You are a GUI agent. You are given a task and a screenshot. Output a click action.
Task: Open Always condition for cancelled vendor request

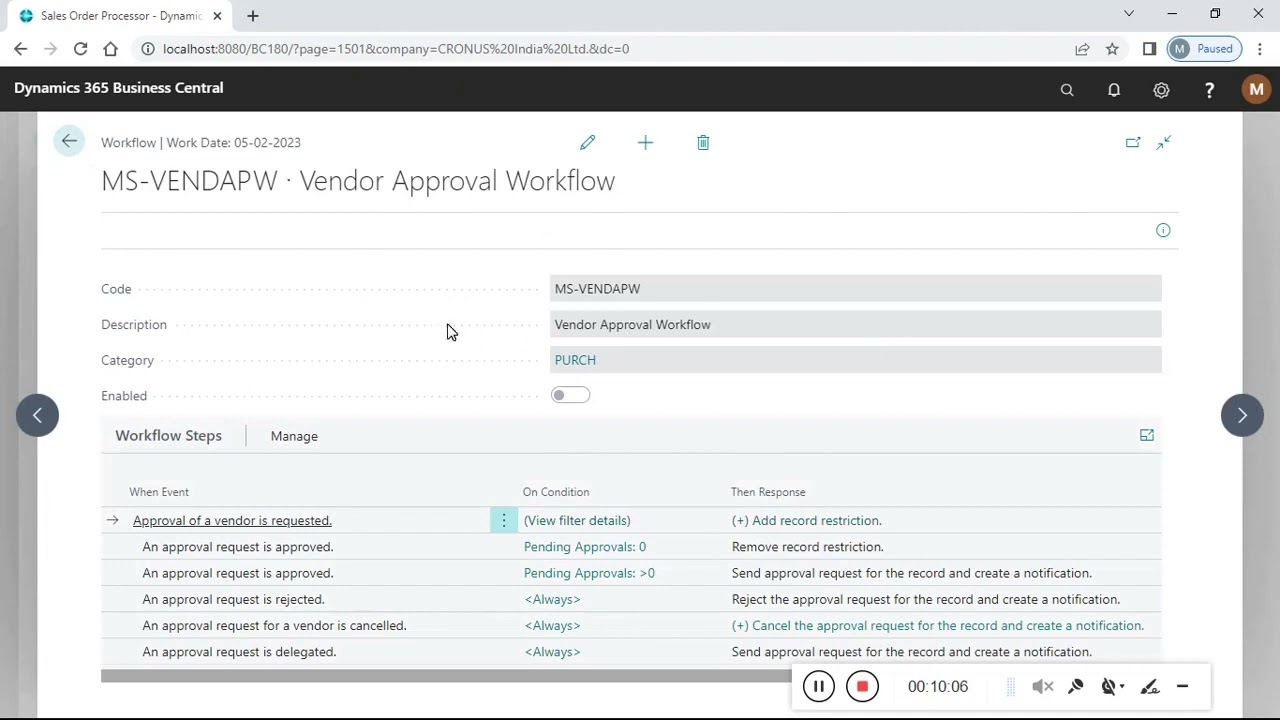(552, 625)
